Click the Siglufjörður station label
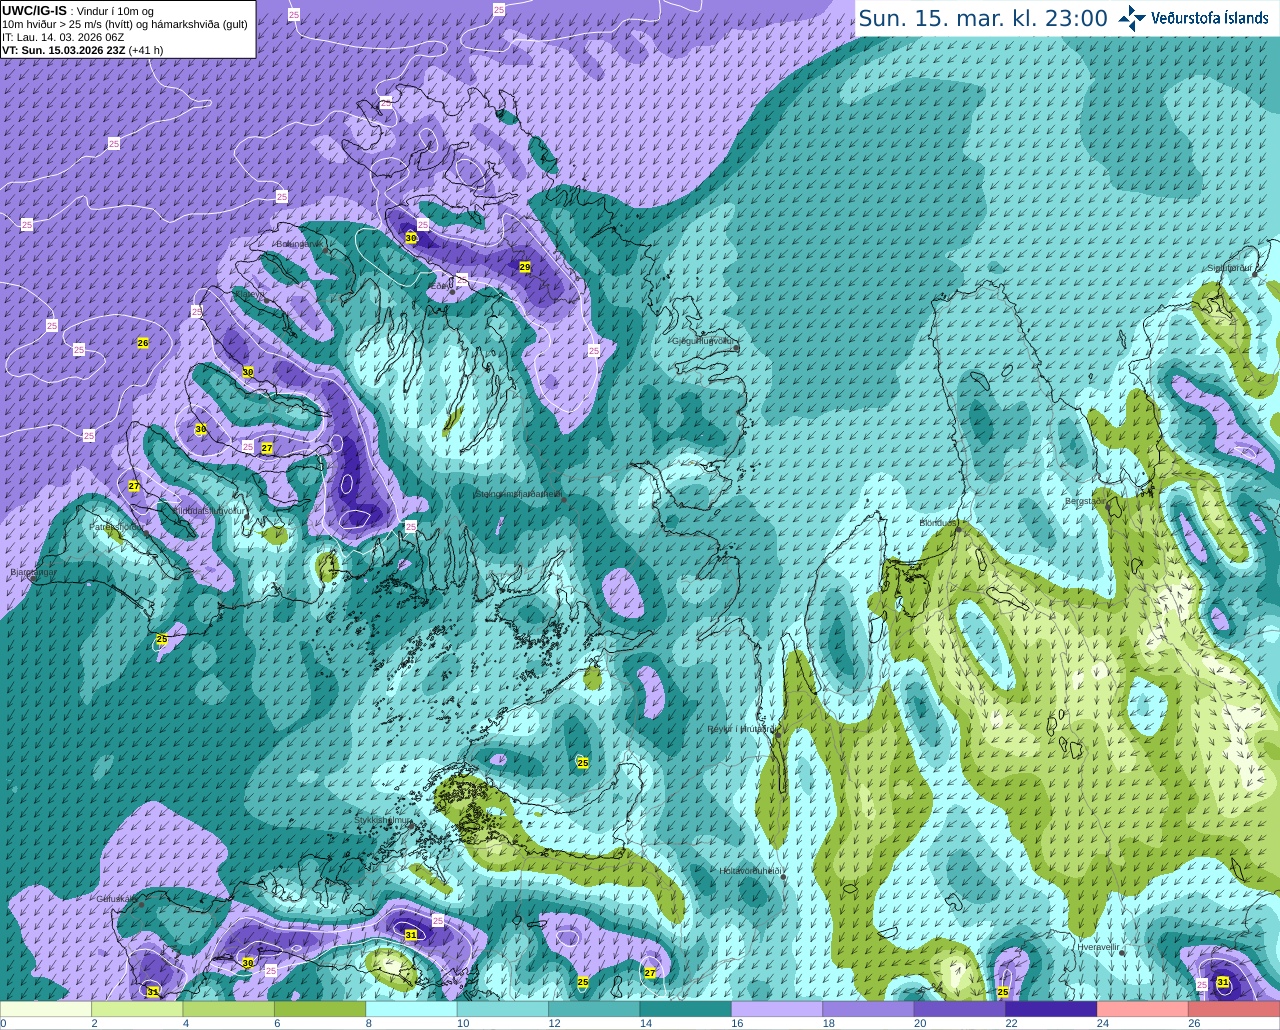Viewport: 1280px width, 1030px height. (x=1229, y=268)
